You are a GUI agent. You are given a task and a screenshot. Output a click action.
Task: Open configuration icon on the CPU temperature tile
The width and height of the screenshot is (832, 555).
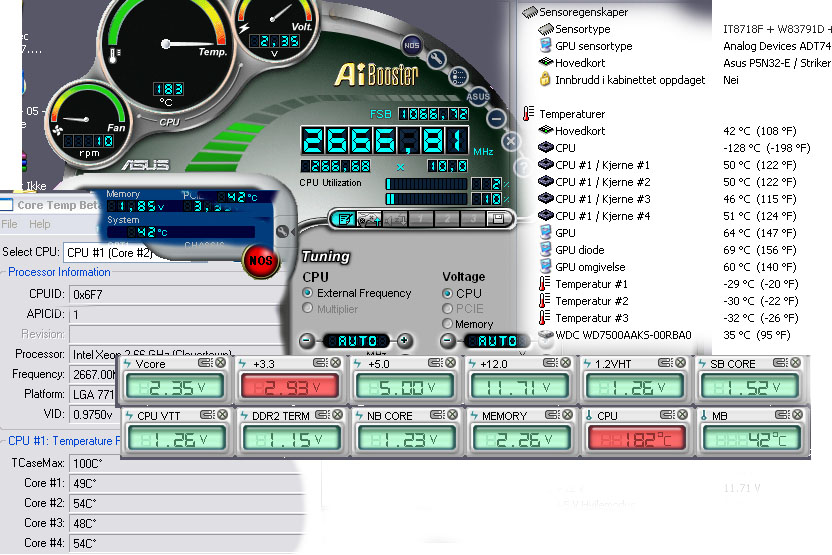pos(666,414)
